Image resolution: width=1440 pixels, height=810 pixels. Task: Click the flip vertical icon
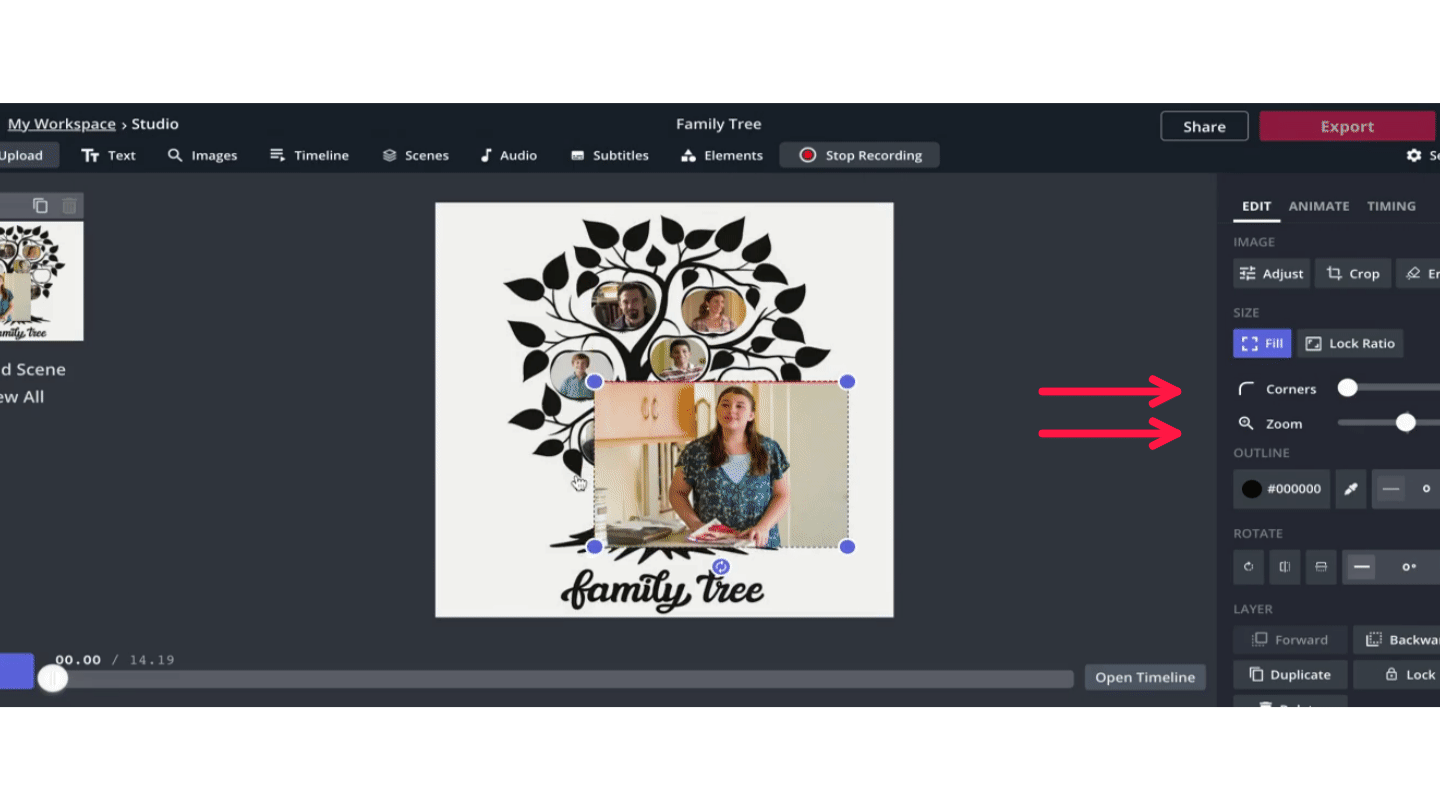[1321, 567]
